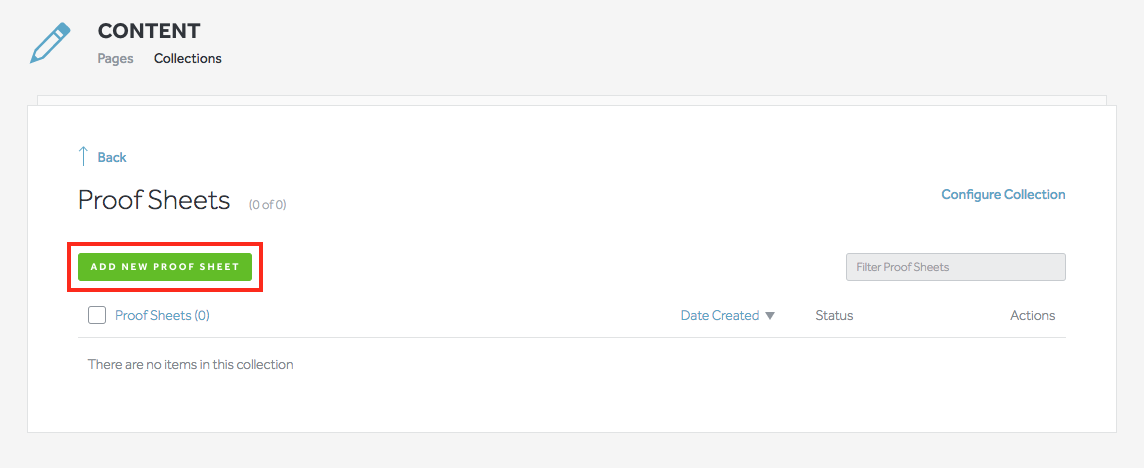The height and width of the screenshot is (468, 1144).
Task: Click the up arrow icon beside Back
Action: click(x=83, y=157)
